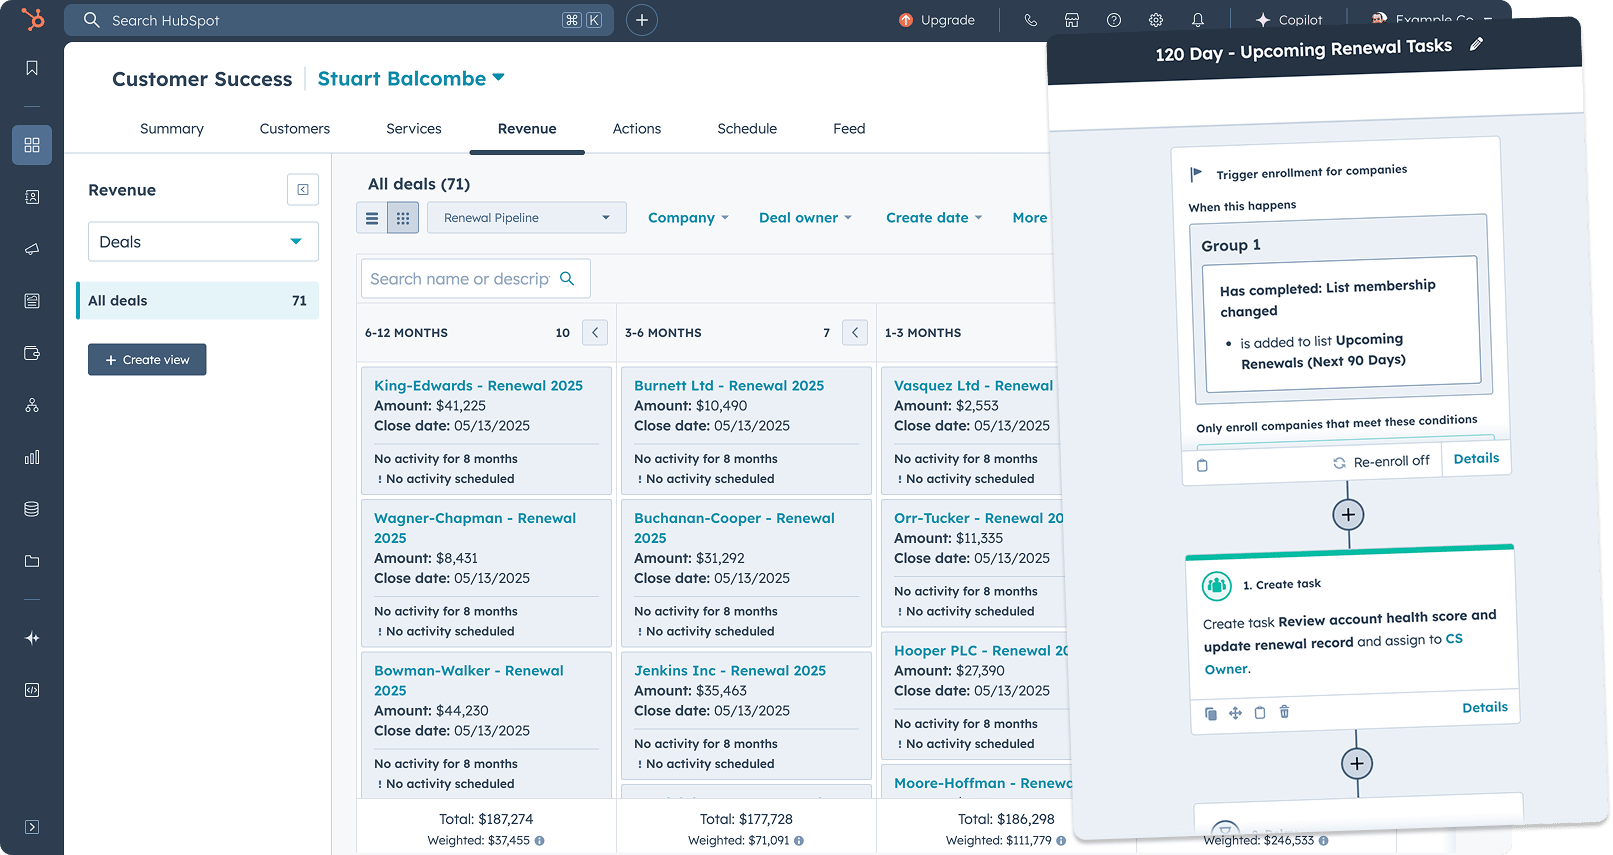Open the Schedule tab
This screenshot has height=855, width=1613.
tap(747, 129)
